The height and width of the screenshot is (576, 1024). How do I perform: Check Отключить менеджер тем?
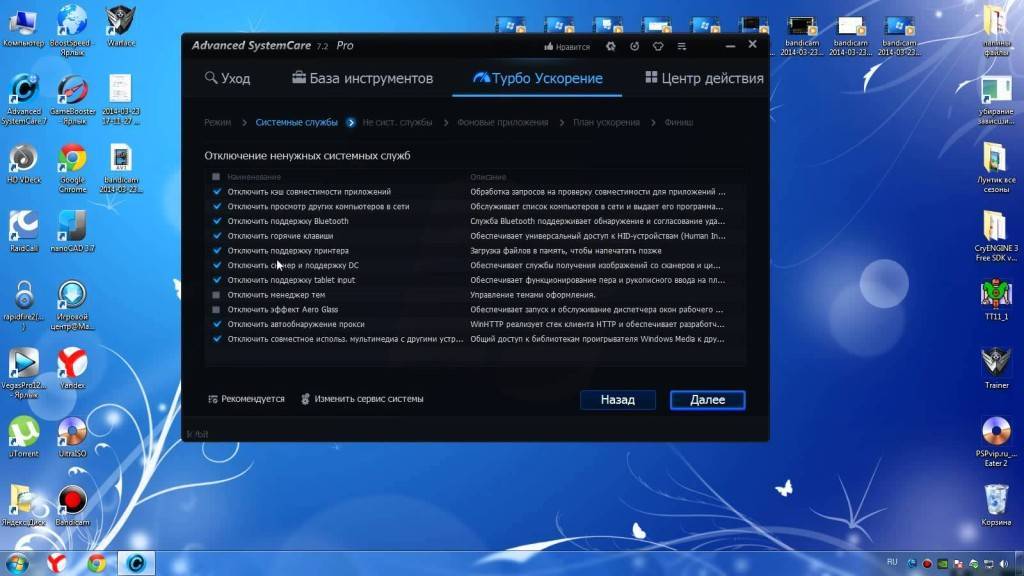tap(216, 295)
